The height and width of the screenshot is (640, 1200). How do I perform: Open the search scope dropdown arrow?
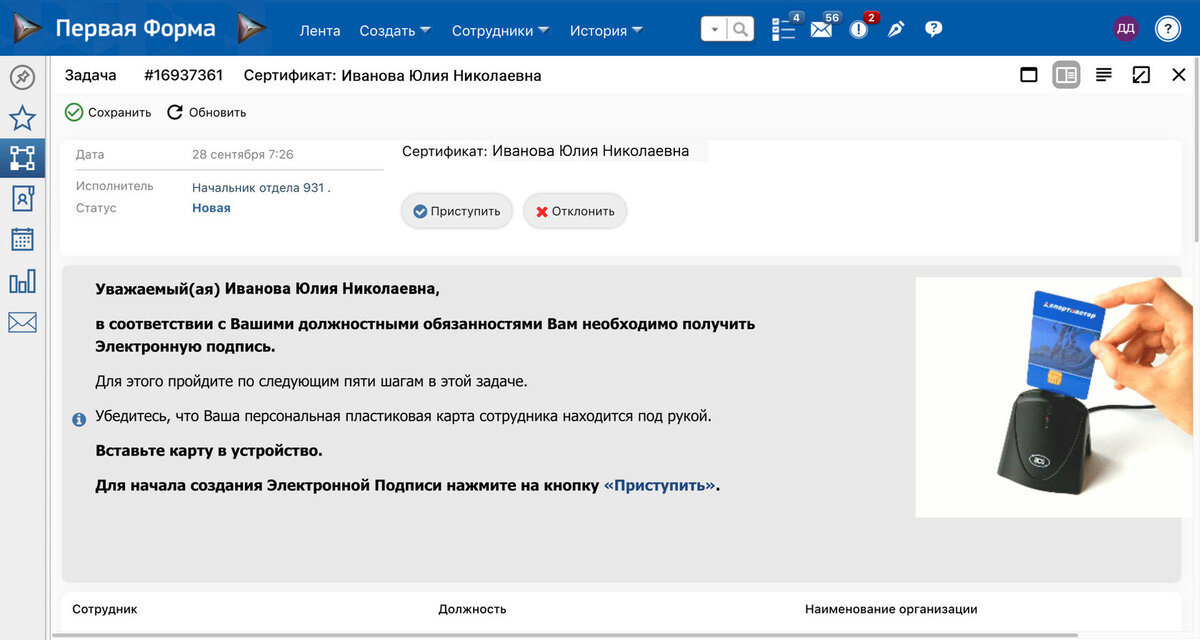click(x=713, y=29)
